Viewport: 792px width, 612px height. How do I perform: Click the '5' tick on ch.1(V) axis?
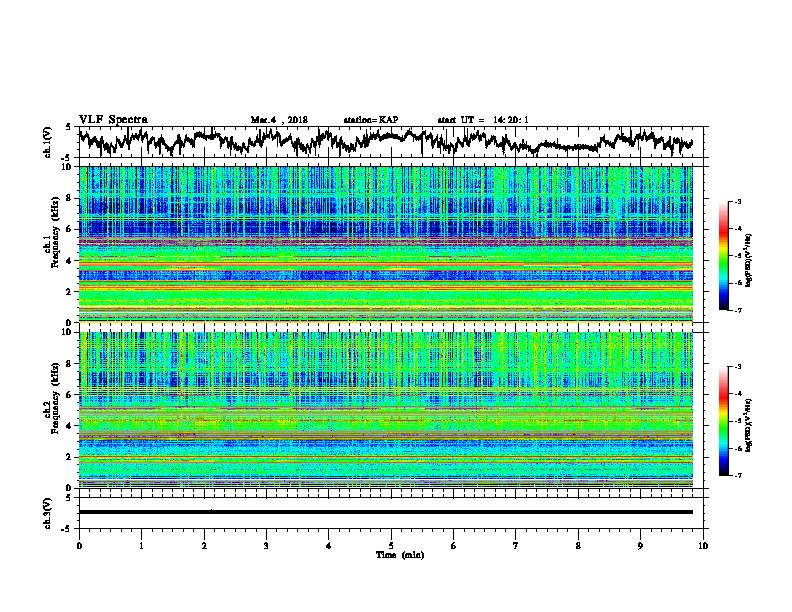pyautogui.click(x=68, y=127)
